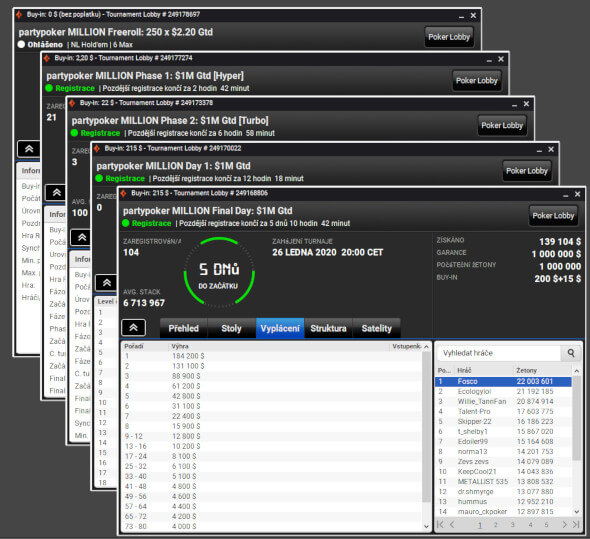Screen dimensions: 590x539
Task: Open page 4 of player list
Action: tap(530, 525)
